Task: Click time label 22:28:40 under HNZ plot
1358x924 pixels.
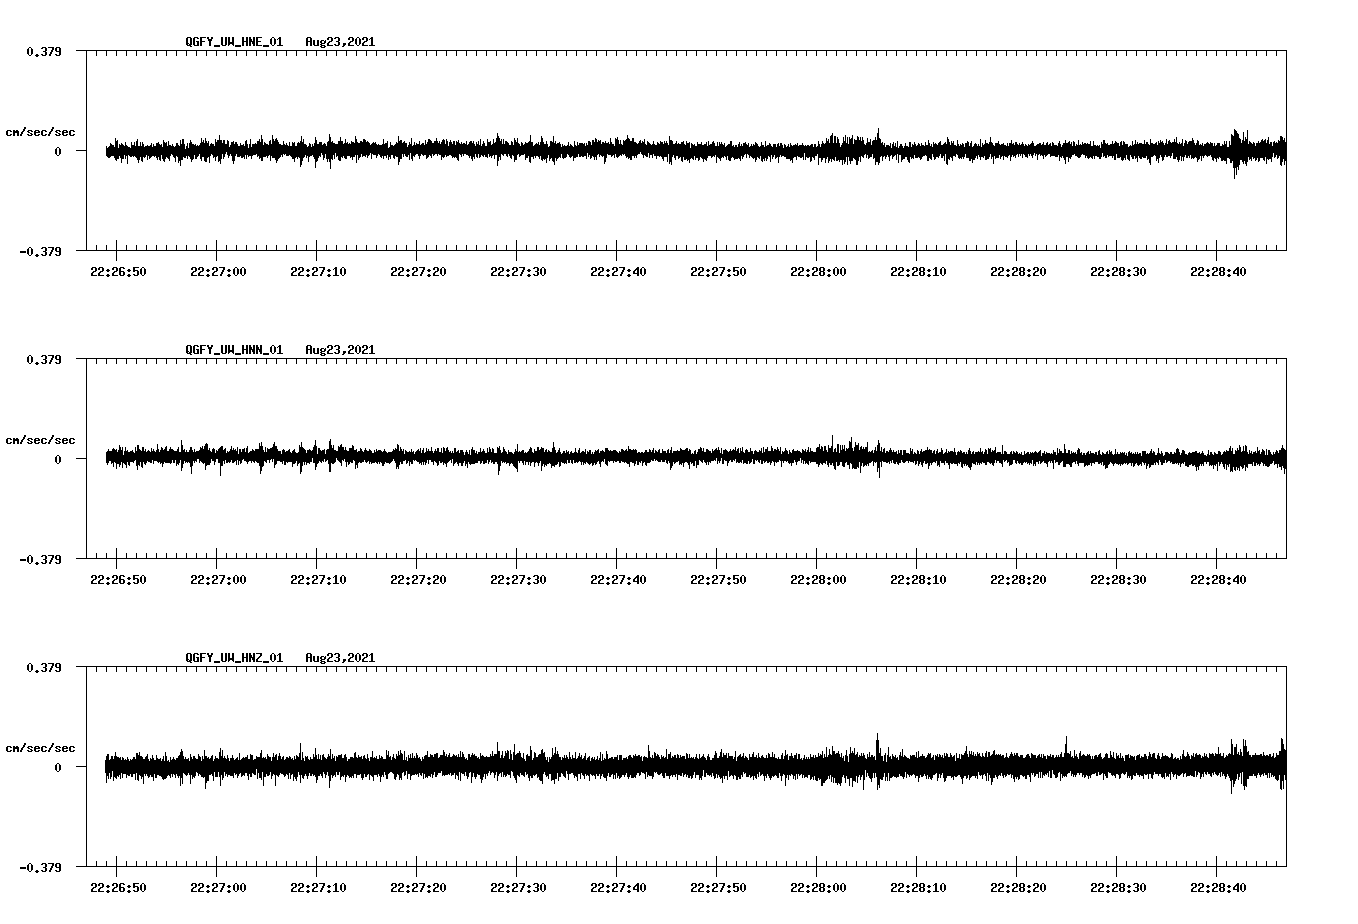Action: tap(1218, 888)
